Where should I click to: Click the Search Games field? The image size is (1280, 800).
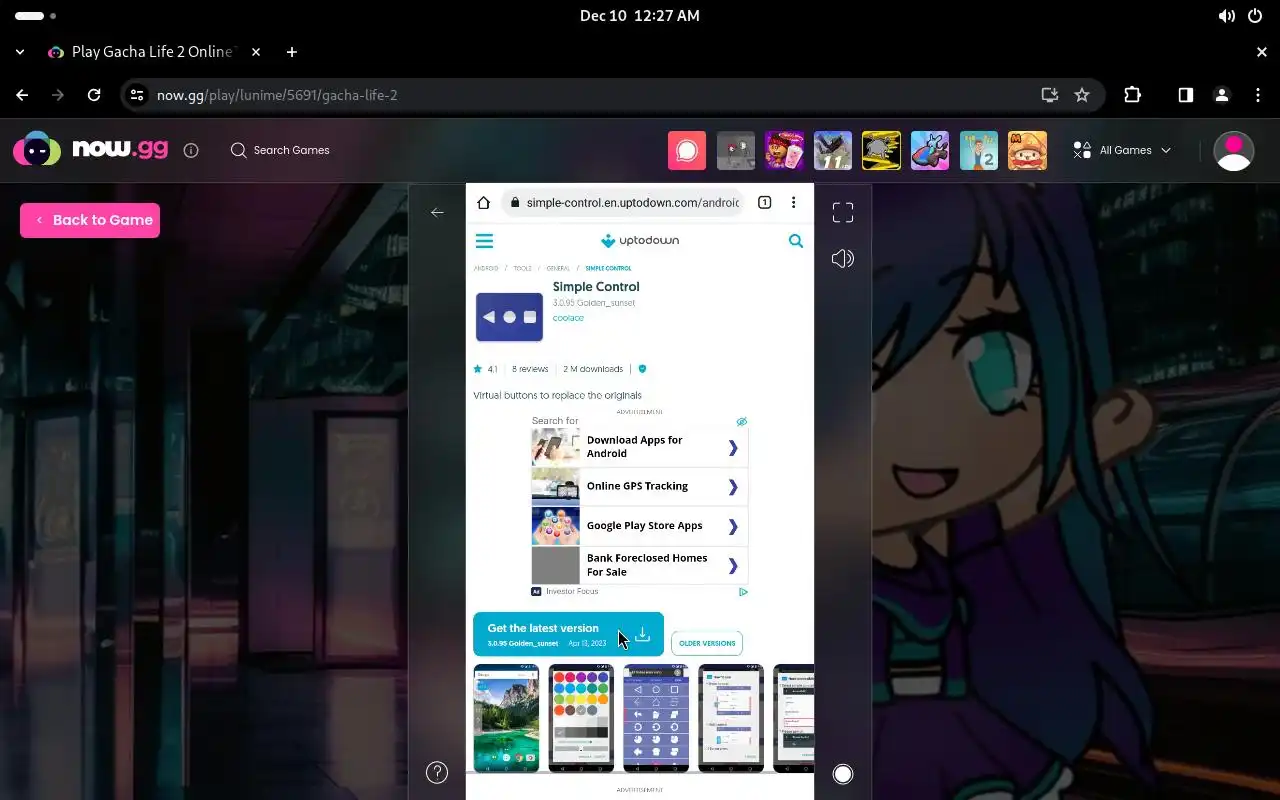click(x=280, y=150)
